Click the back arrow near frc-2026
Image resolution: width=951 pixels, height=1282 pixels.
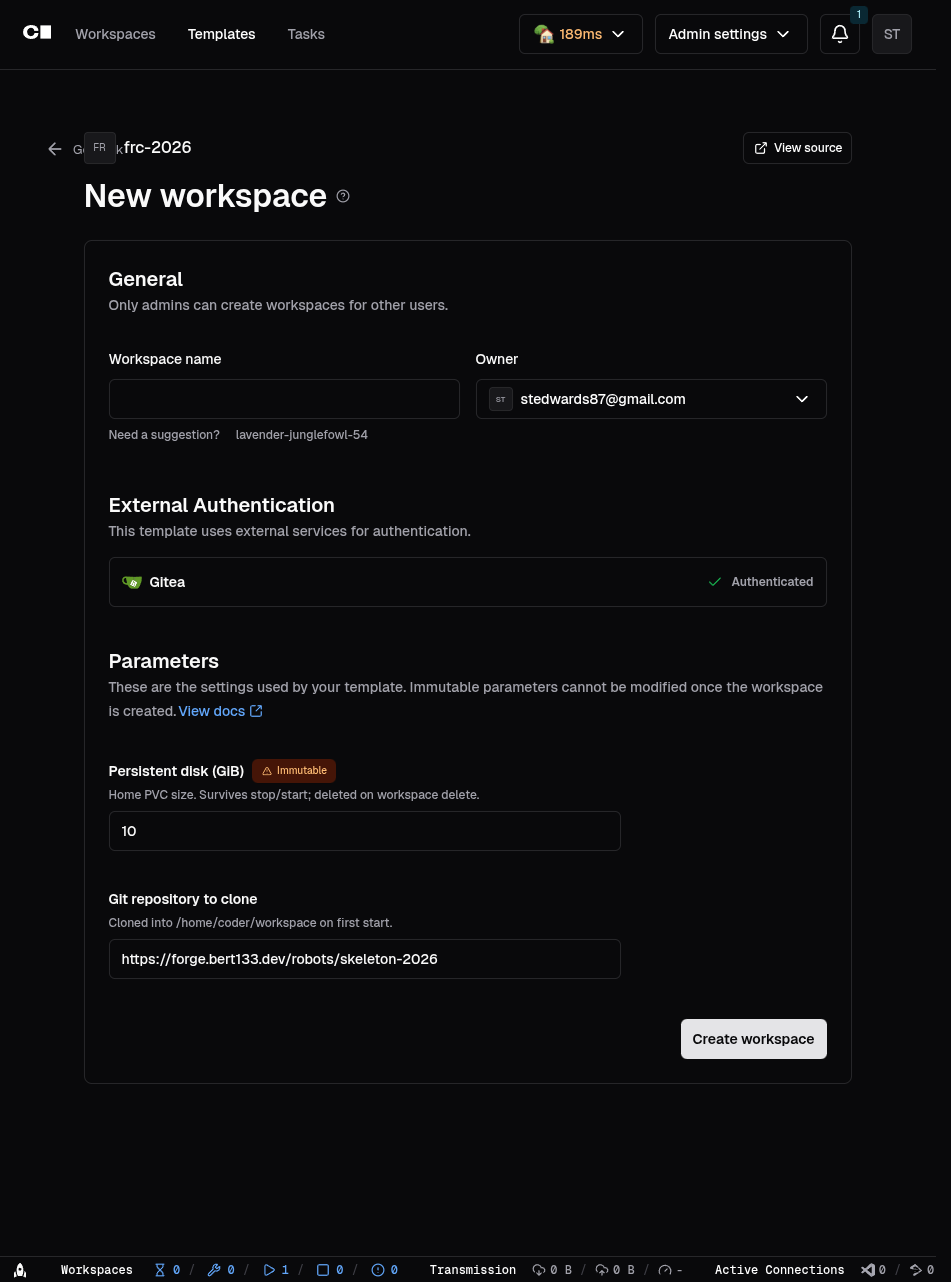pos(55,149)
